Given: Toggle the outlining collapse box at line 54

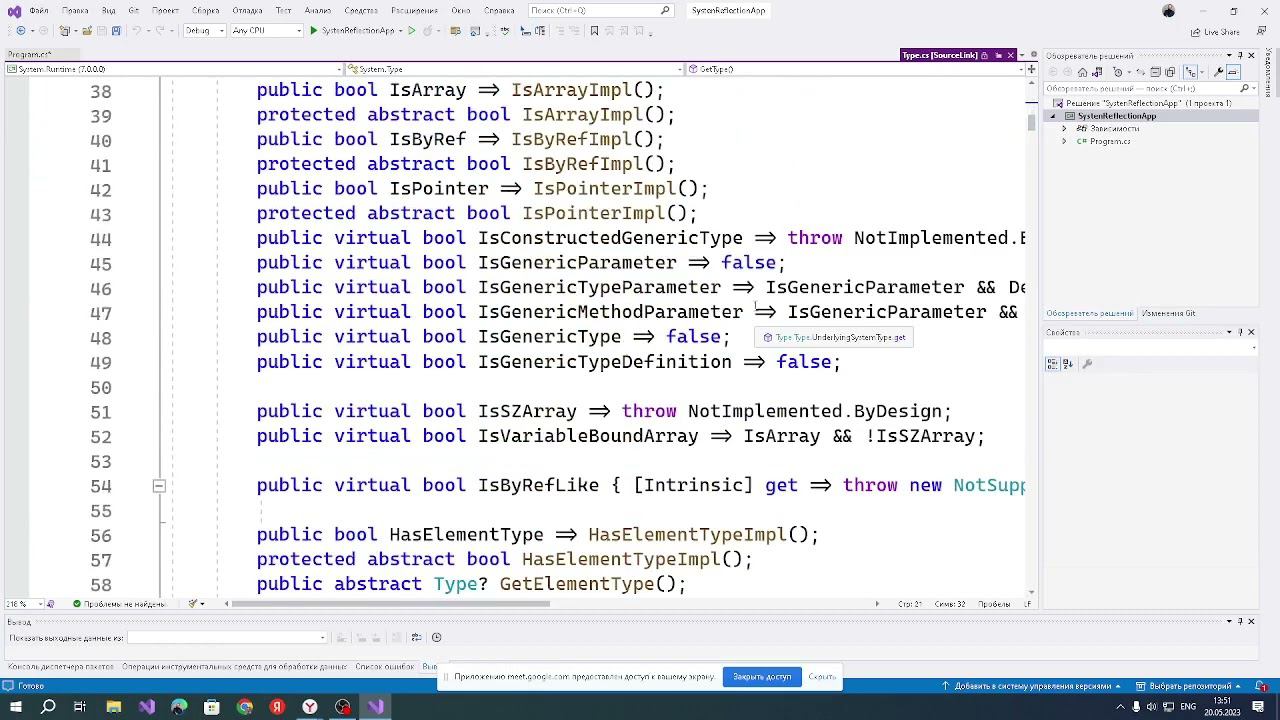Looking at the screenshot, I should click(159, 486).
